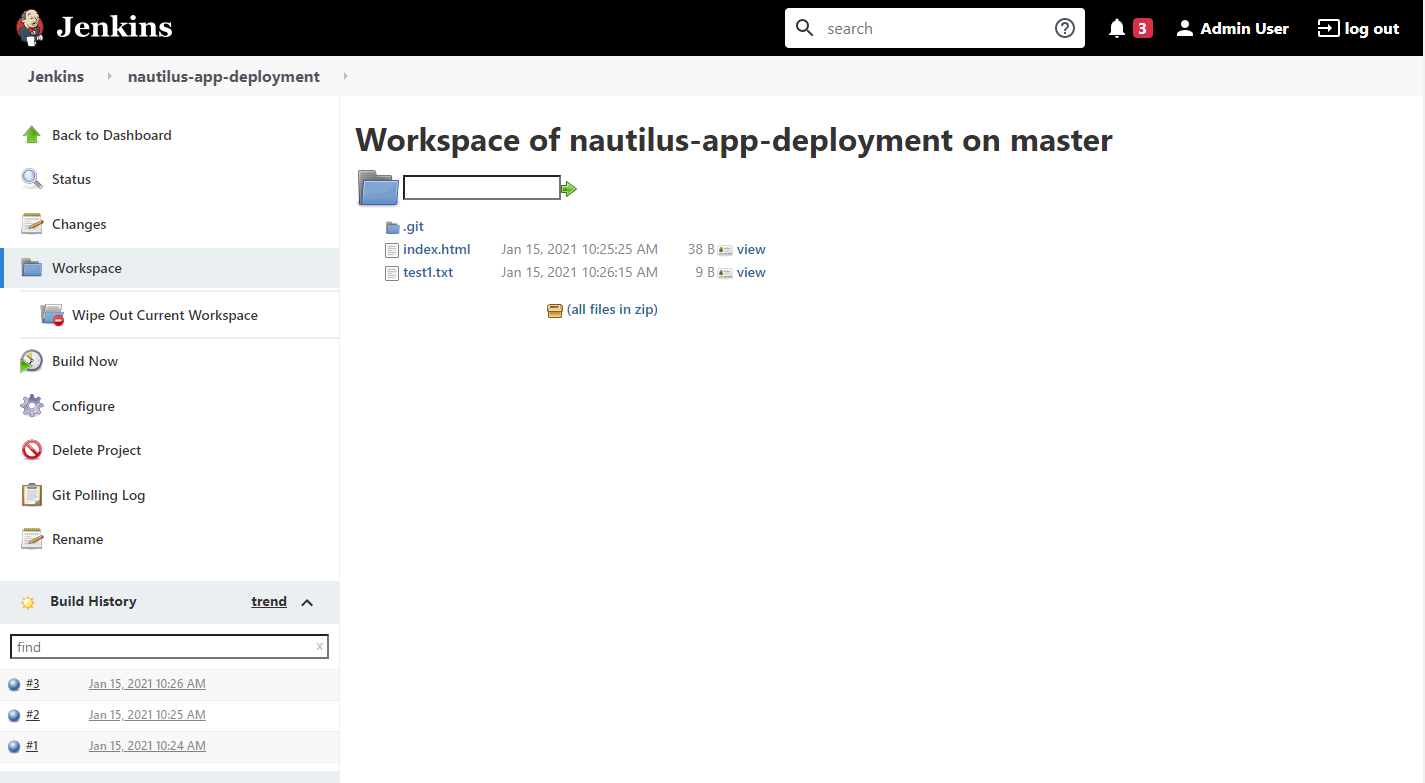The image size is (1425, 783).
Task: View the index.html file contents
Action: pyautogui.click(x=750, y=249)
